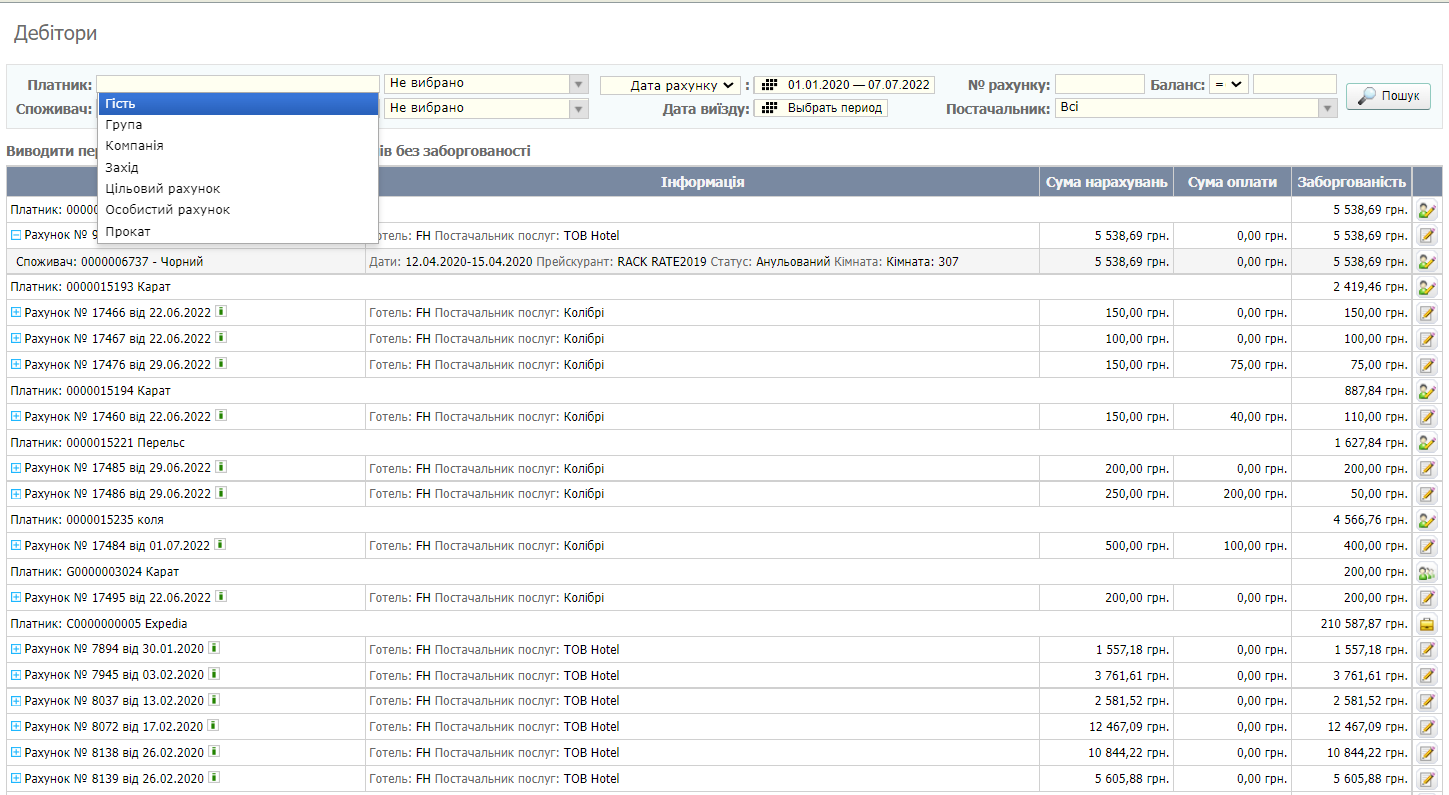This screenshot has height=795, width=1449.
Task: Click calendar icon in Дата виїзду period picker
Action: [x=770, y=108]
